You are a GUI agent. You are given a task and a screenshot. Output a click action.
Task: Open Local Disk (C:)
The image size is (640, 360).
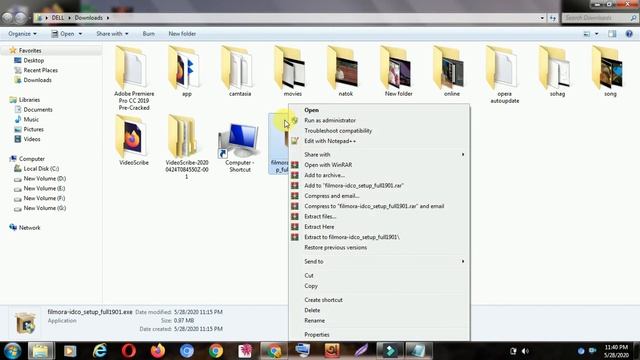(x=41, y=169)
